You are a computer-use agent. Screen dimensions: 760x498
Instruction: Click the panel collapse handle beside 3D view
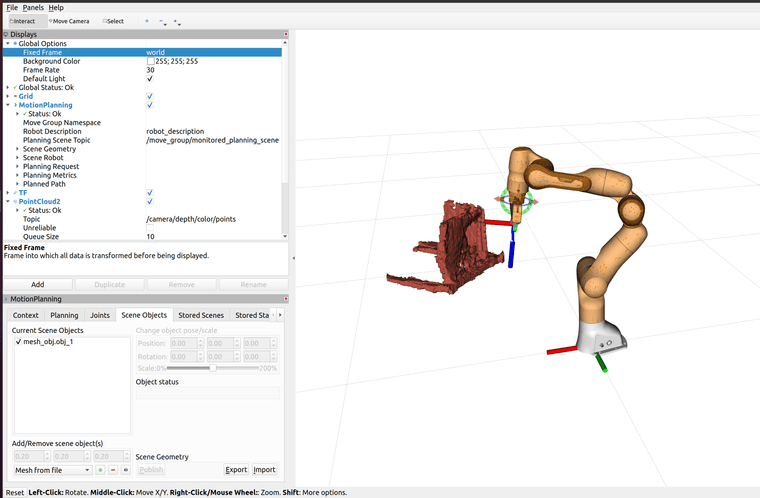(x=293, y=258)
